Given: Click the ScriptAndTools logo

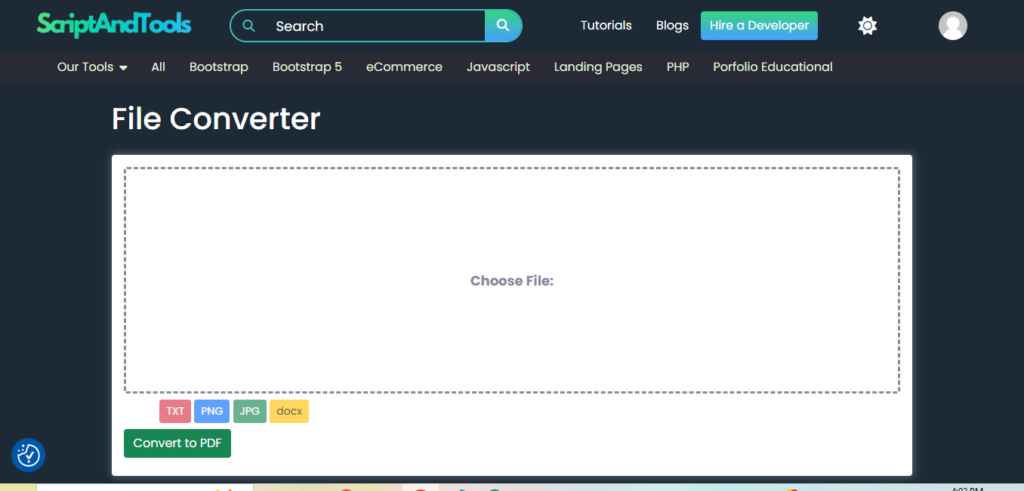Looking at the screenshot, I should pyautogui.click(x=114, y=25).
